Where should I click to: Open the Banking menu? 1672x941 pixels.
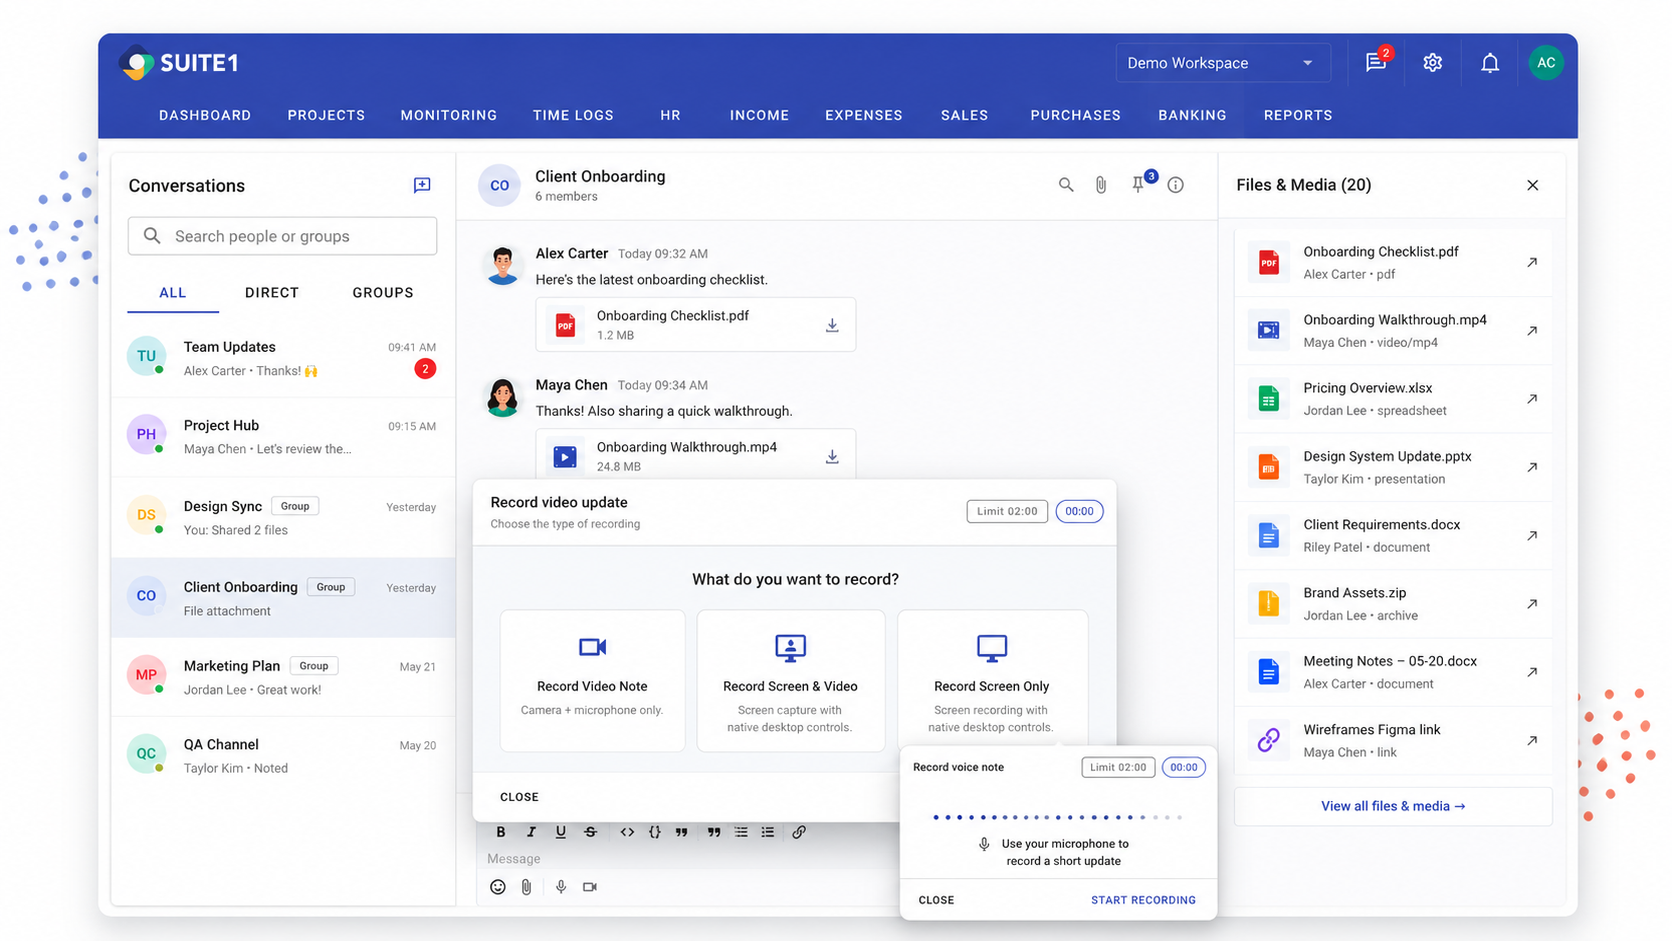(x=1192, y=115)
